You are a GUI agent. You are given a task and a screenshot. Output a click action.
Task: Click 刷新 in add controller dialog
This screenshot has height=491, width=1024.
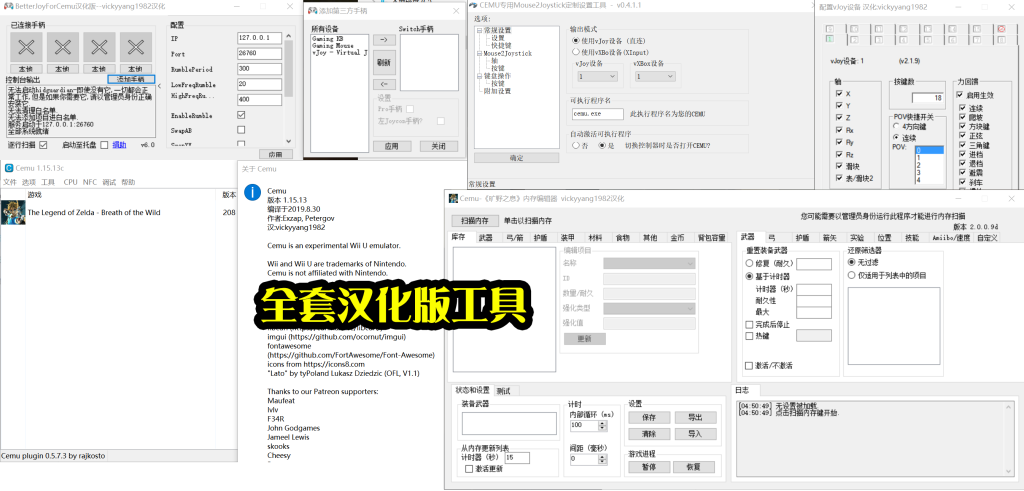384,63
